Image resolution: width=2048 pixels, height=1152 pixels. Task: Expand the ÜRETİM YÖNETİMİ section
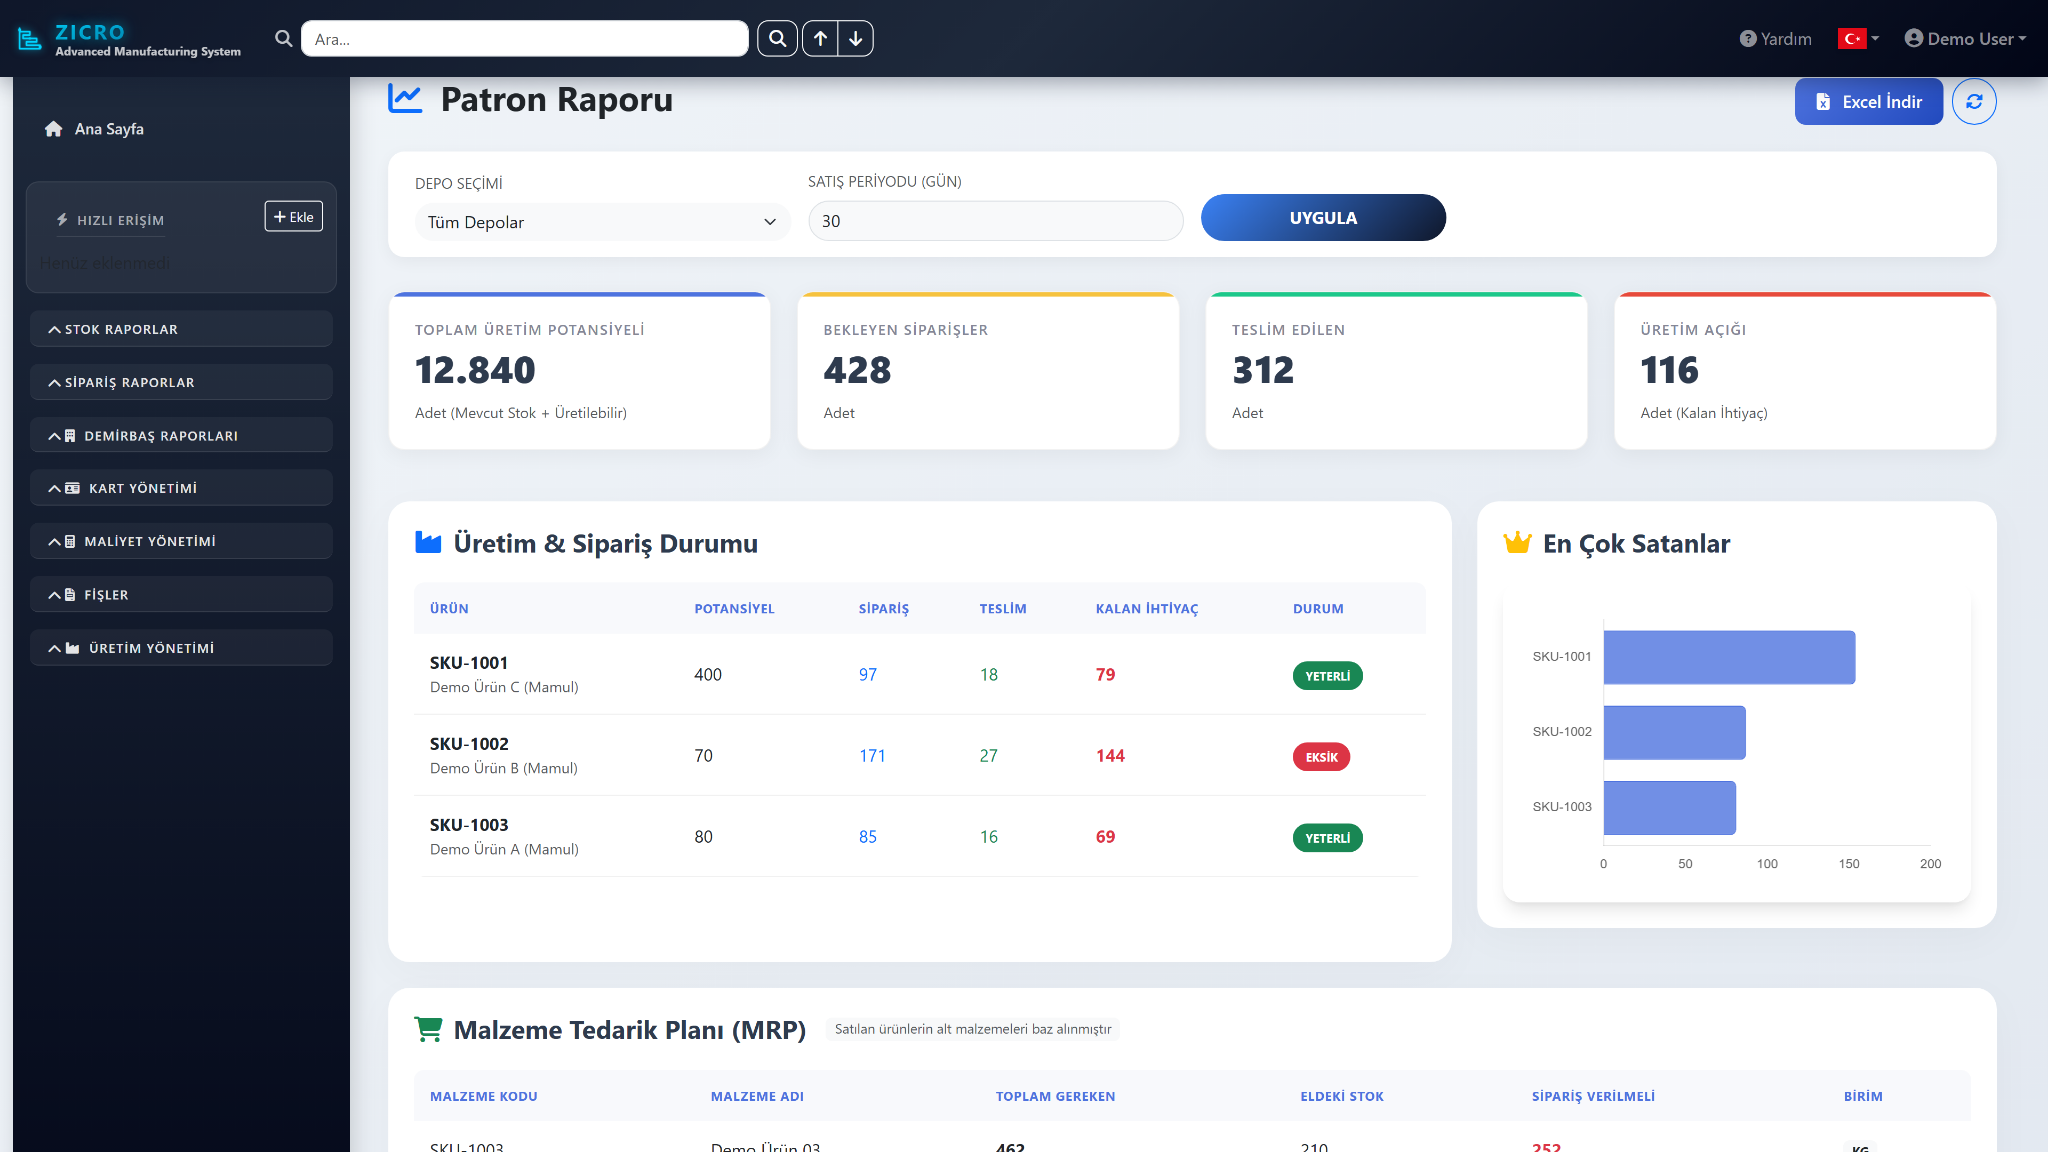(181, 648)
